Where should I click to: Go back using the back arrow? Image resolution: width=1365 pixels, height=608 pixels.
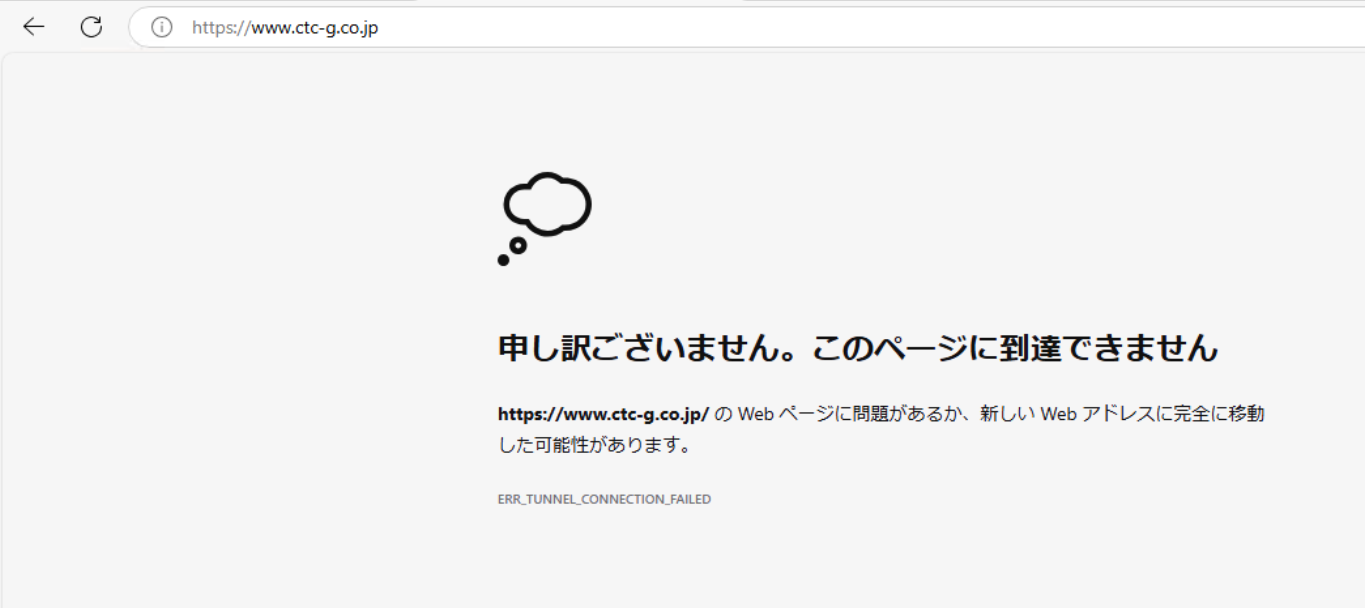click(x=34, y=27)
